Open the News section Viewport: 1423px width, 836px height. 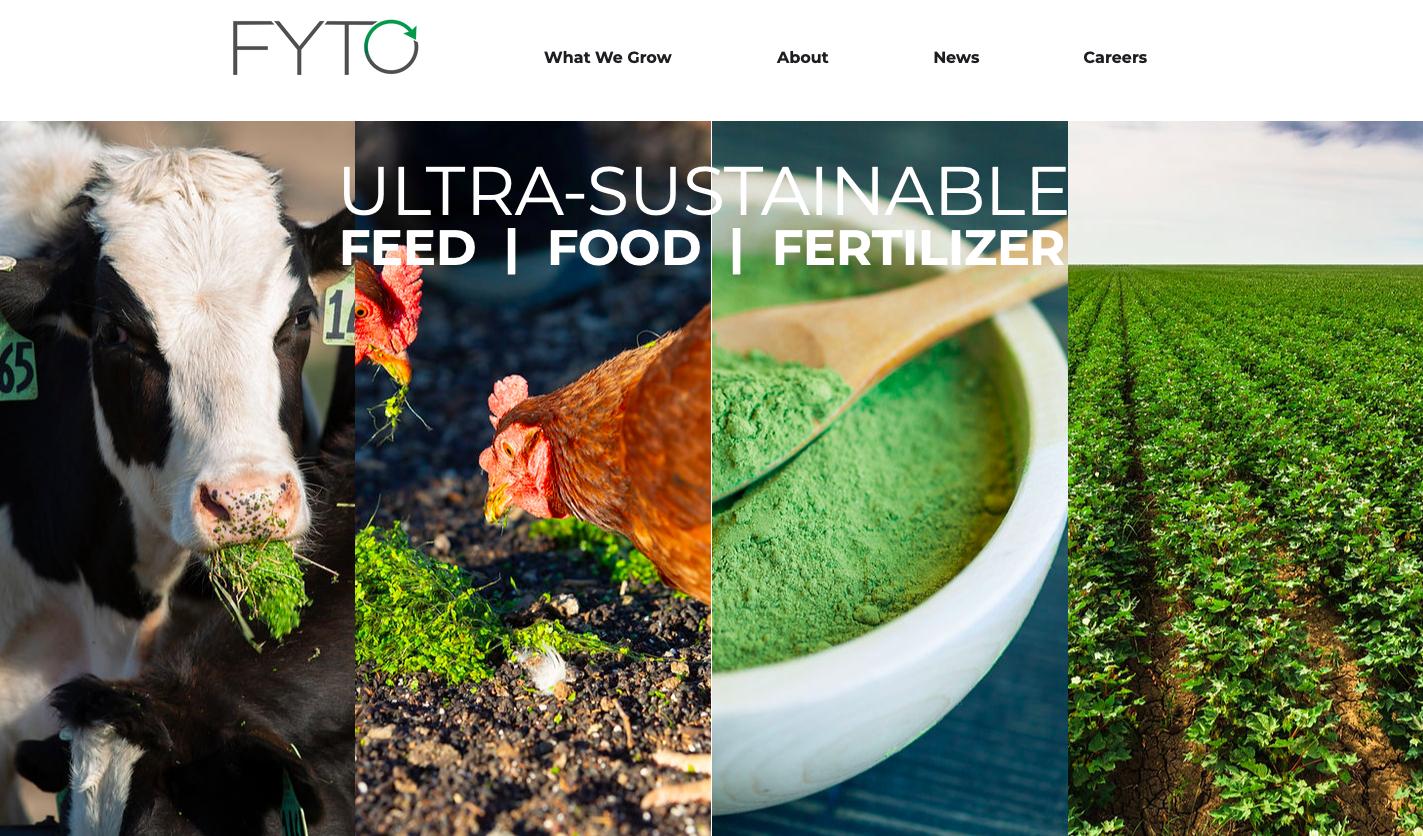click(956, 58)
